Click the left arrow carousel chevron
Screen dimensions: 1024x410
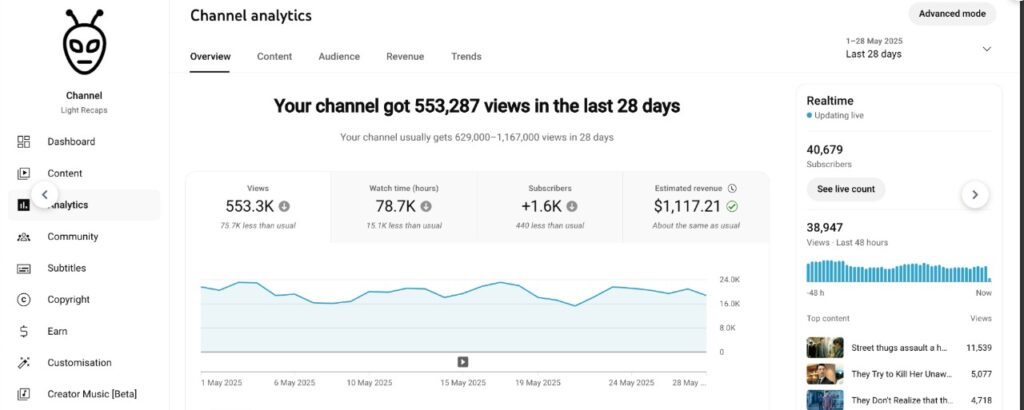point(44,195)
